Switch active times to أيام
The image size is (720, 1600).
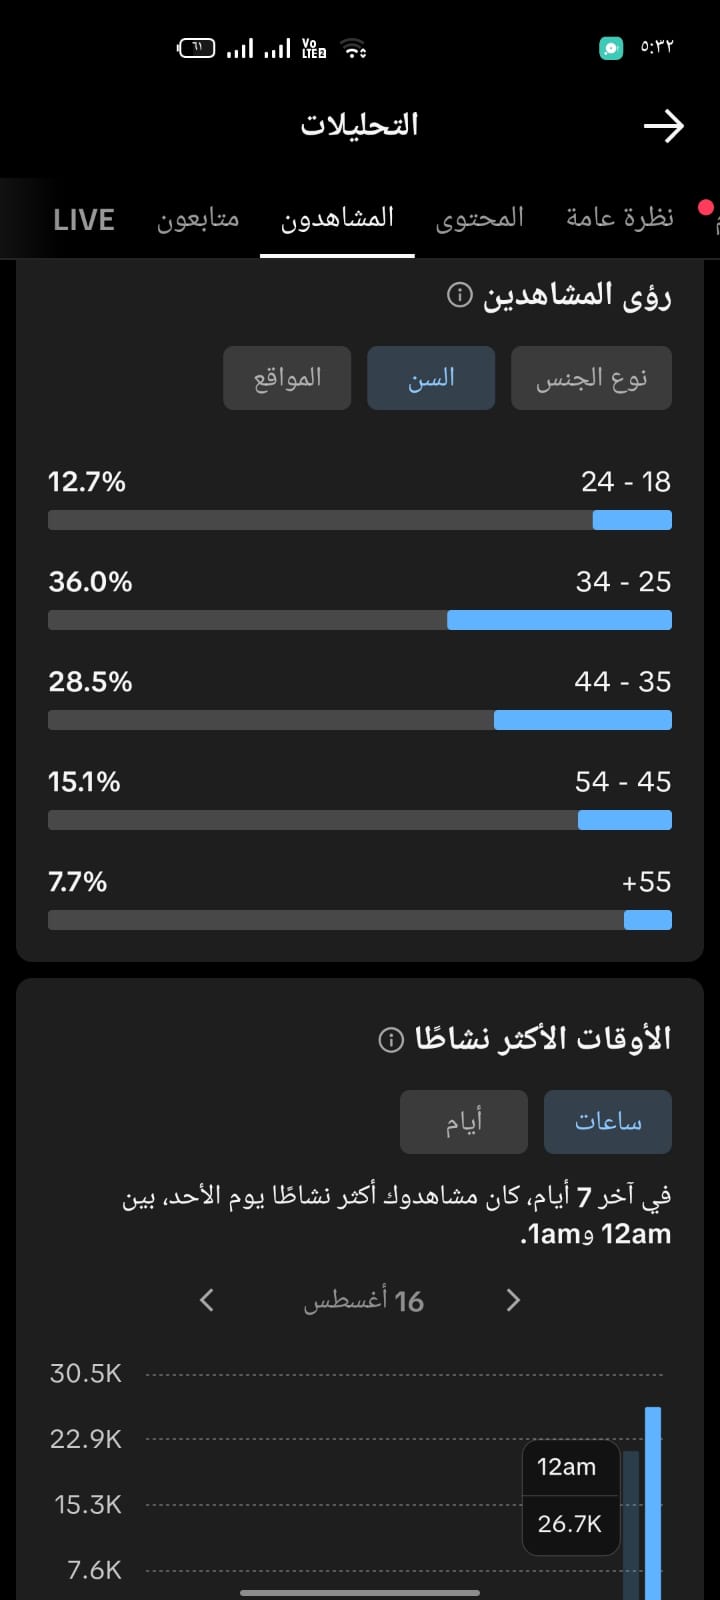[464, 1122]
